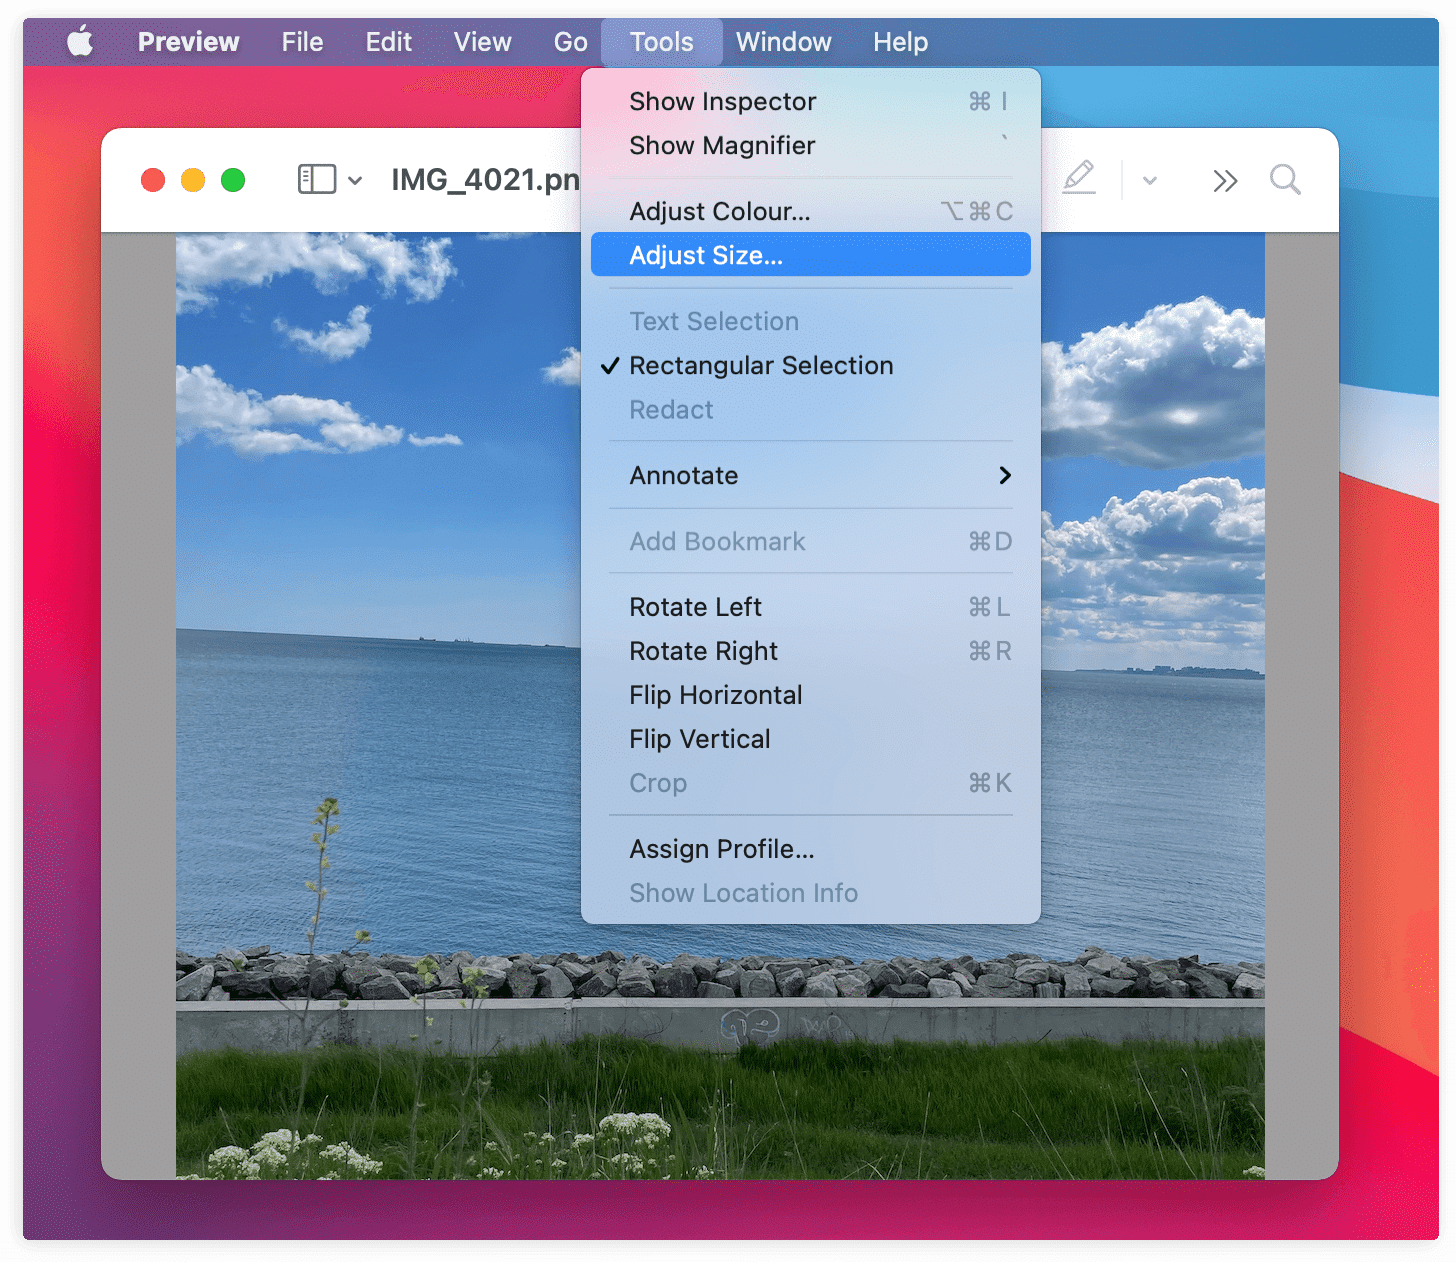Click Rotate Left in the Tools menu

click(x=695, y=607)
